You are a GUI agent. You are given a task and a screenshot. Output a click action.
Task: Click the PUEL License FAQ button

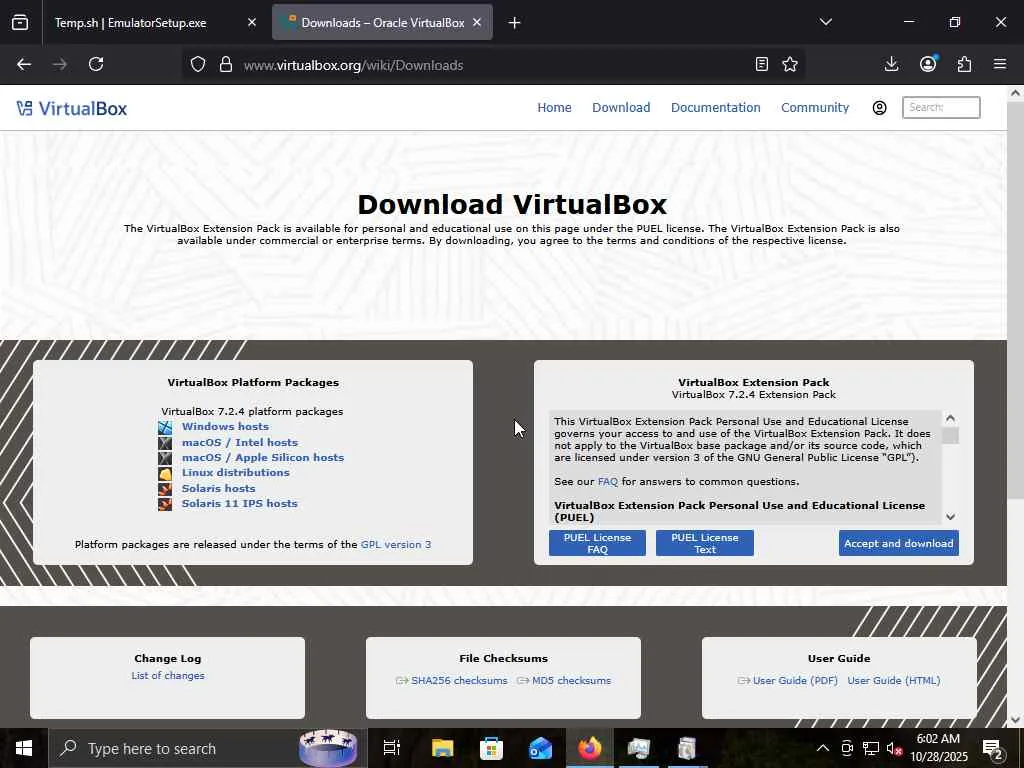[x=598, y=543]
